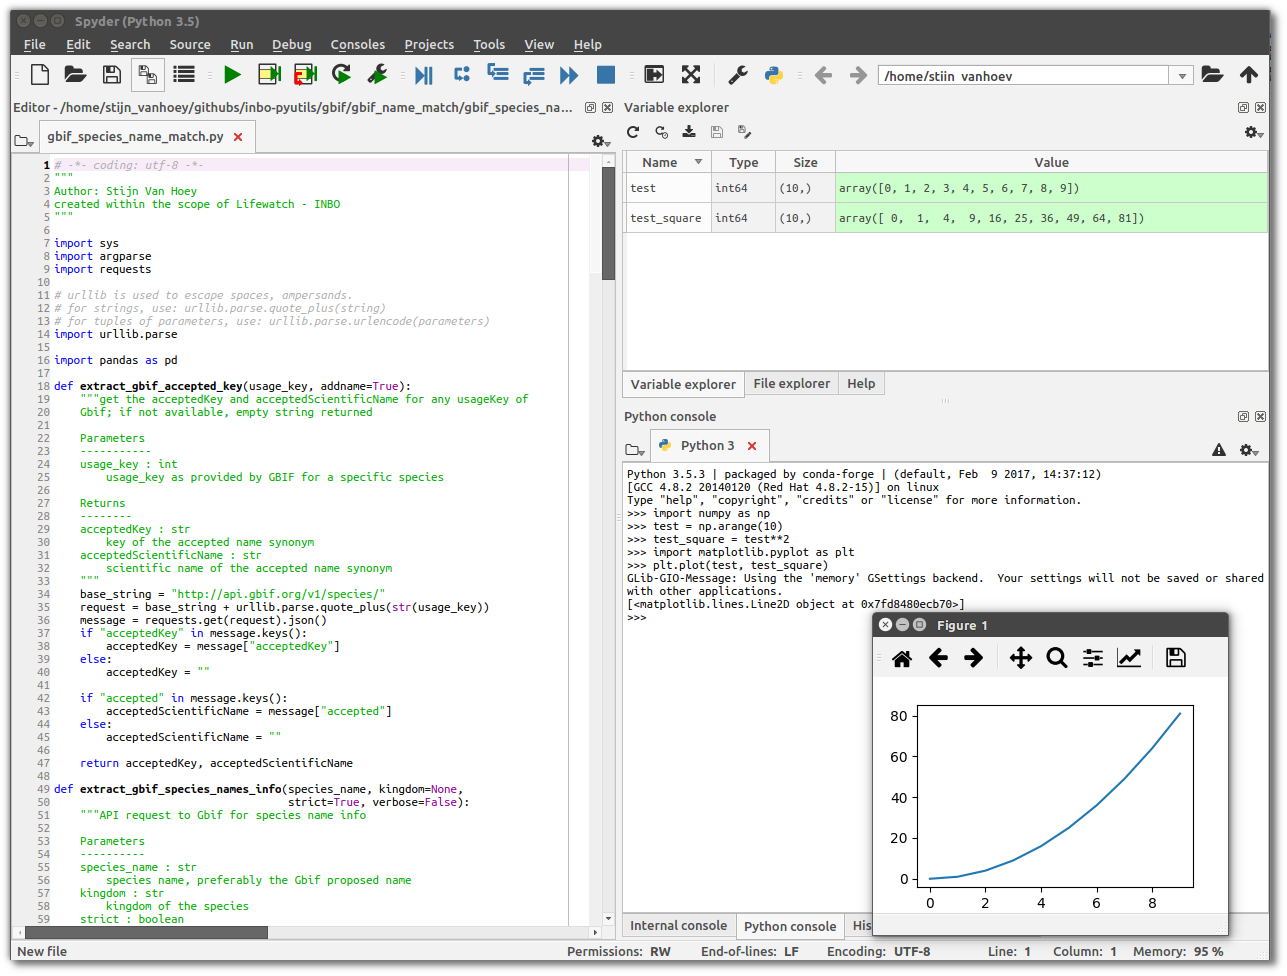Browse for a working directory
This screenshot has height=976, width=1287.
1212,74
